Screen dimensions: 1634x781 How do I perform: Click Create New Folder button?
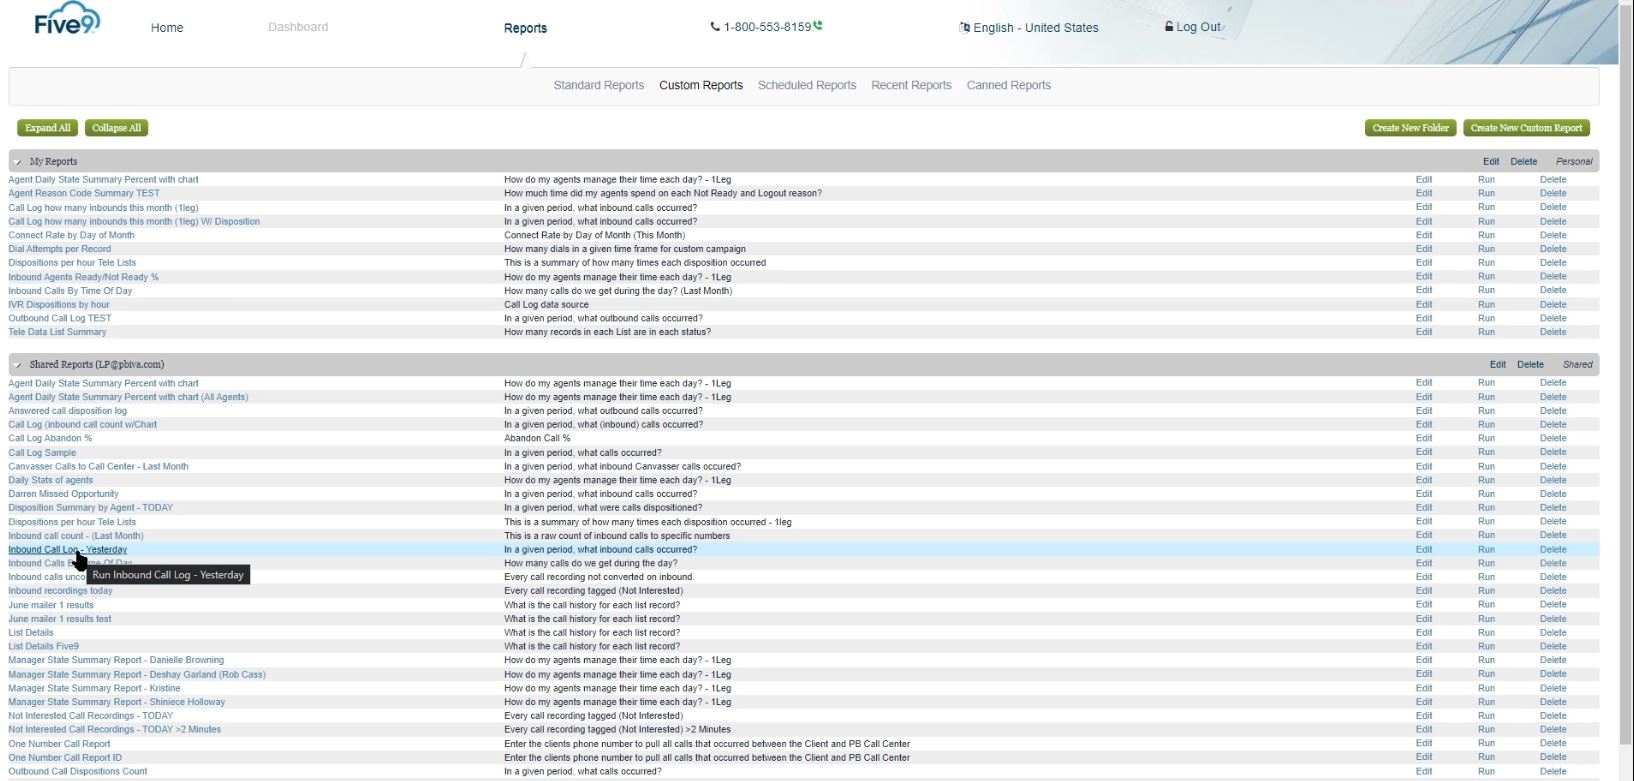pyautogui.click(x=1410, y=128)
